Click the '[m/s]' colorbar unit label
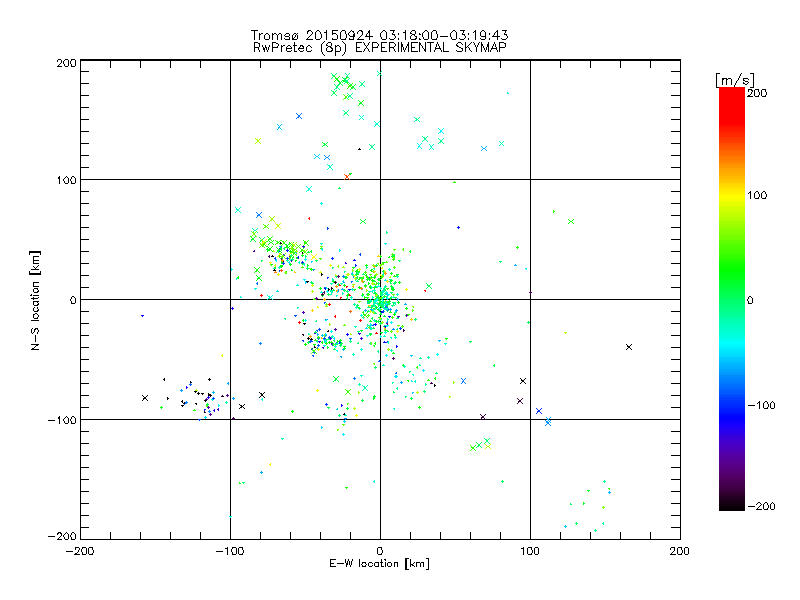Viewport: 800px width, 600px height. point(735,80)
